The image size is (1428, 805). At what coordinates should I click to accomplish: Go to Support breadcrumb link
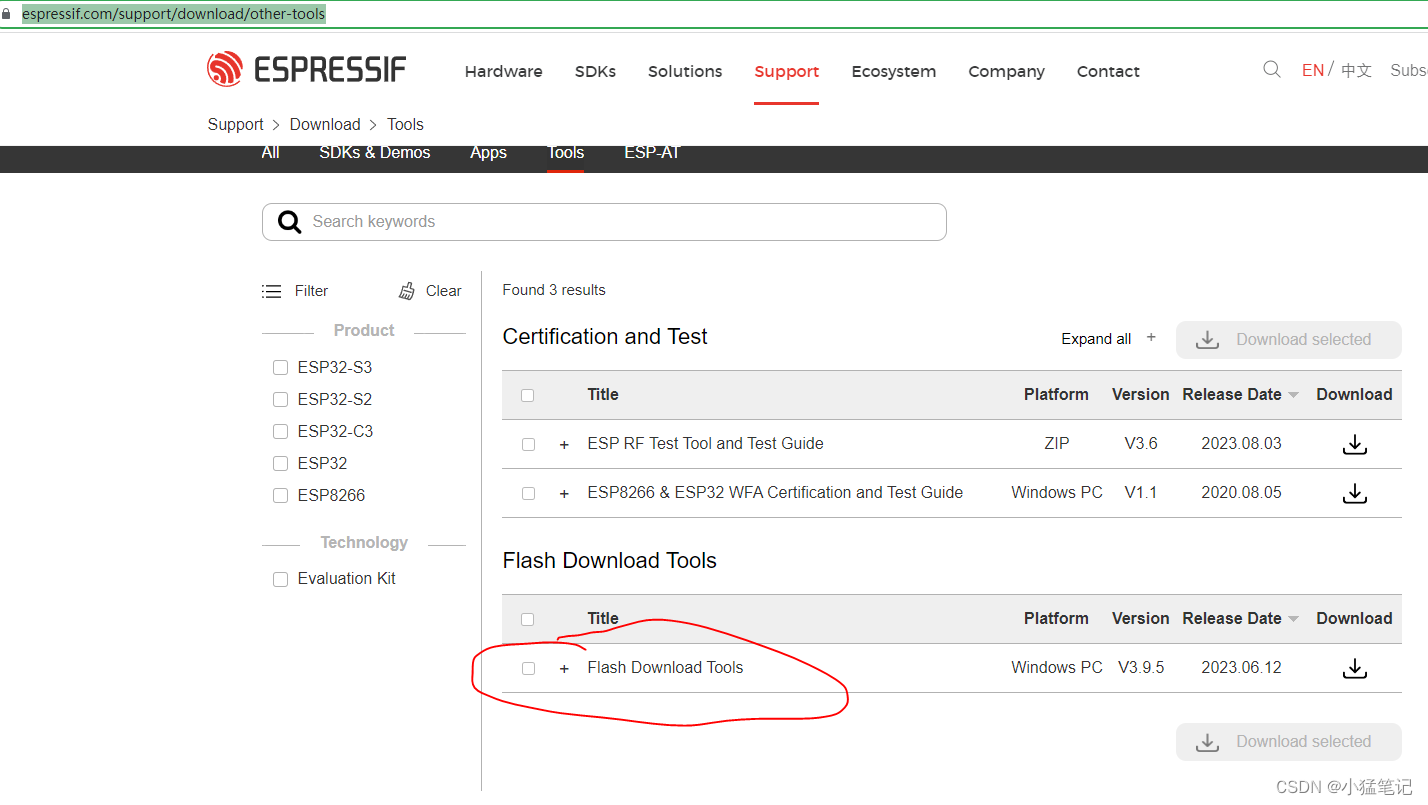pos(235,124)
